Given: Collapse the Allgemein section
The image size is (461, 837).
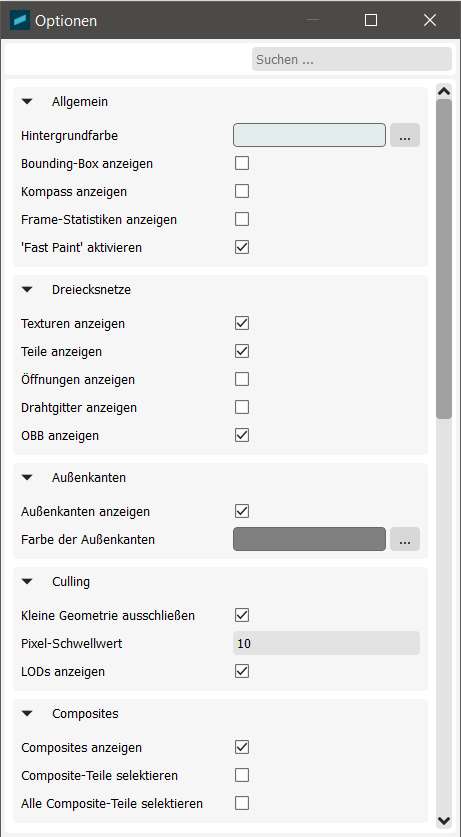Looking at the screenshot, I should (x=27, y=101).
